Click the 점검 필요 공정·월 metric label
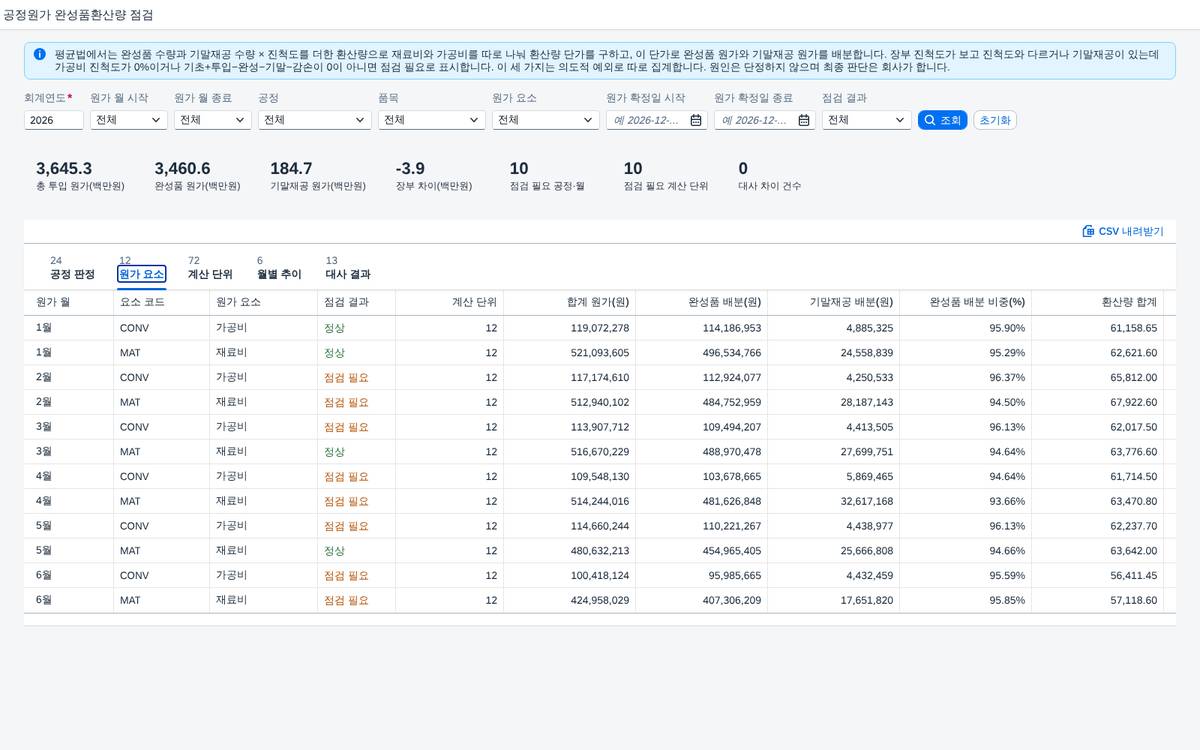 tap(547, 186)
